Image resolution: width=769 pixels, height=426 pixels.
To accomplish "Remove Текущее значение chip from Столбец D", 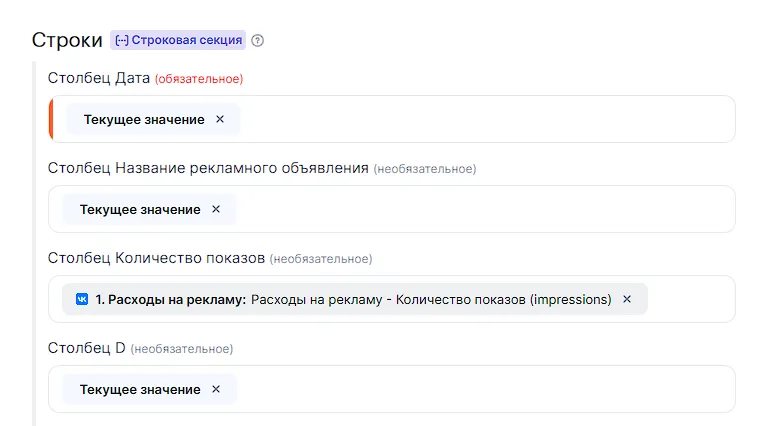I will (216, 389).
